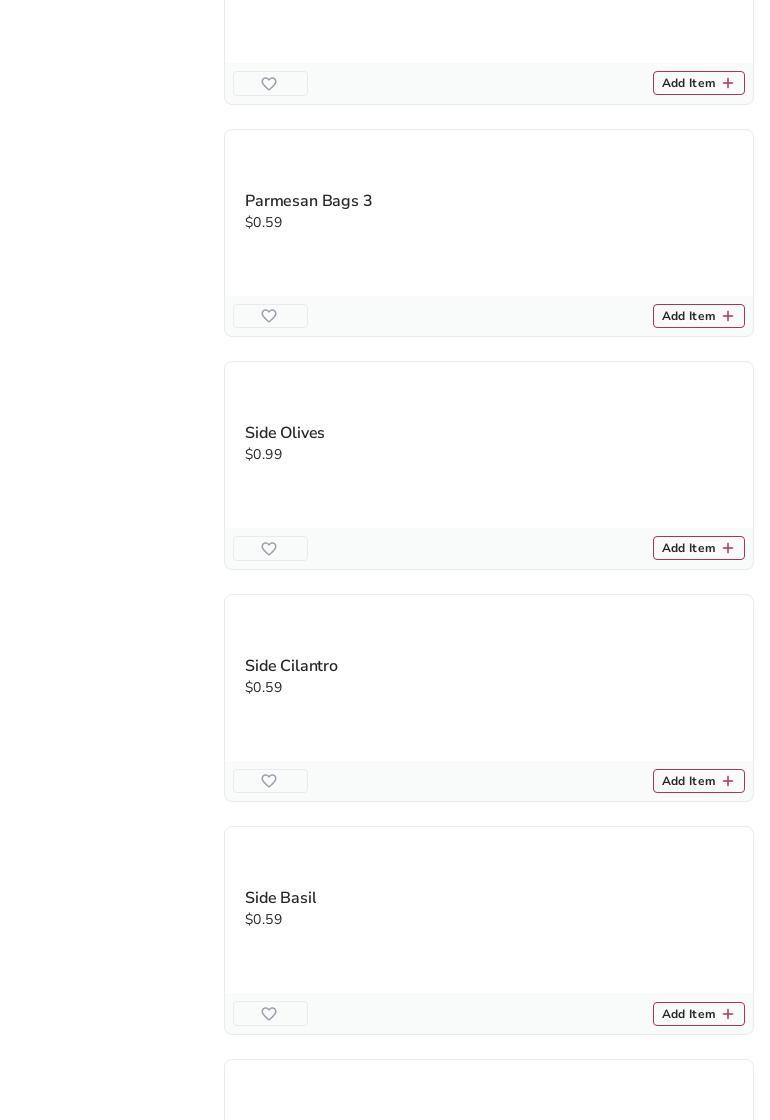
Task: Click Add Item on the Side Basil card
Action: point(698,1014)
